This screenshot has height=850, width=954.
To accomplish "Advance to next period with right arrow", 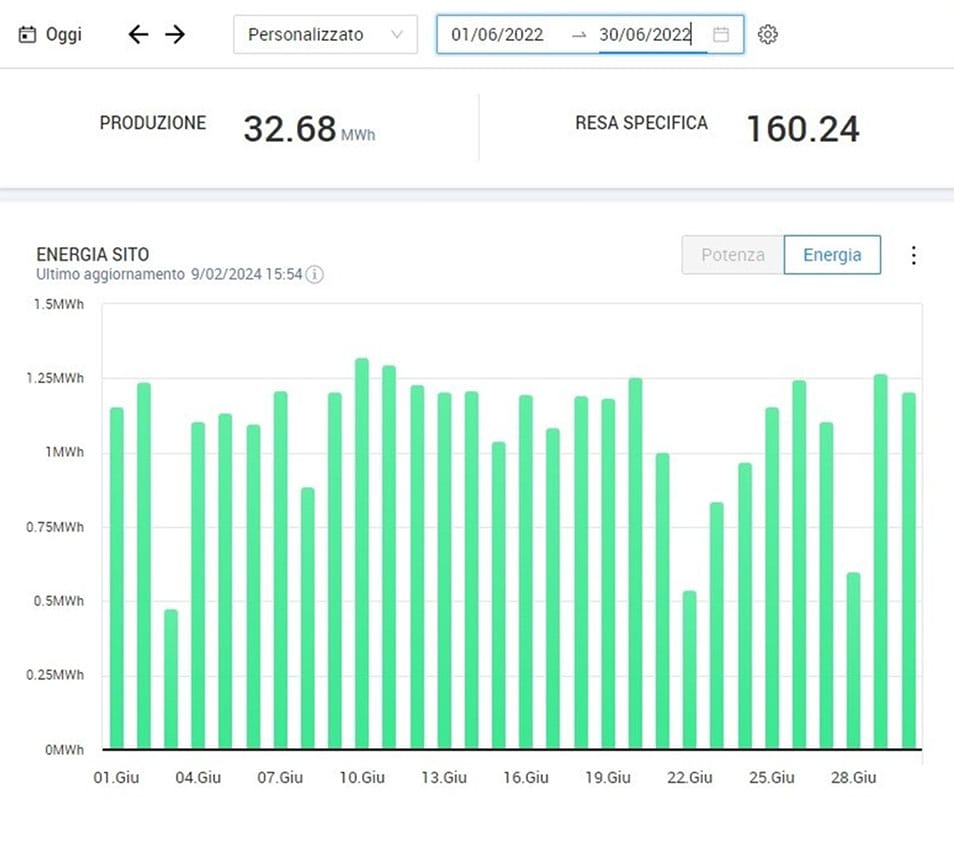I will point(175,35).
